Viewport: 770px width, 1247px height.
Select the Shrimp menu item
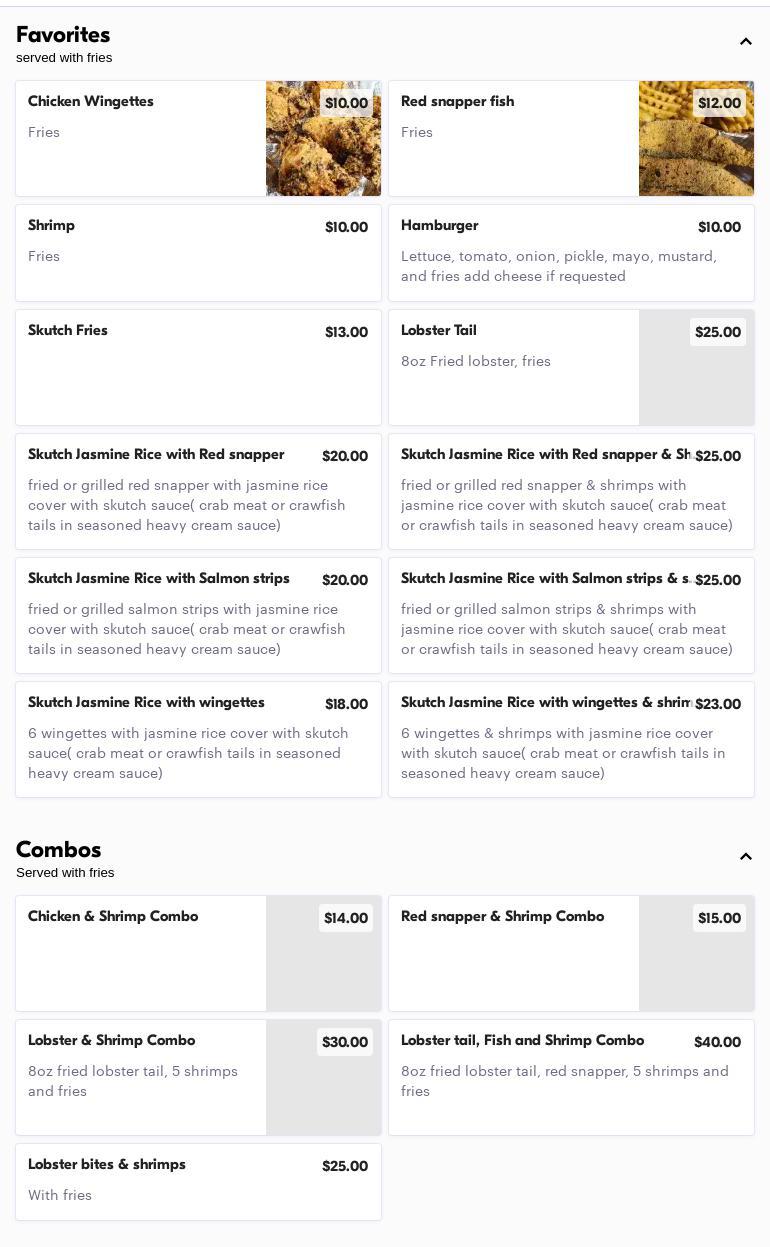pos(198,253)
